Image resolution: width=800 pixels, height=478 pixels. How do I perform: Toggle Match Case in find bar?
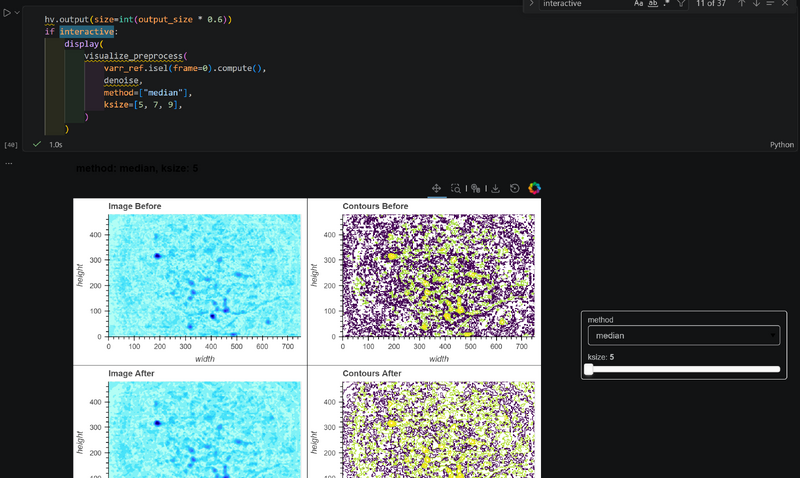(x=638, y=4)
